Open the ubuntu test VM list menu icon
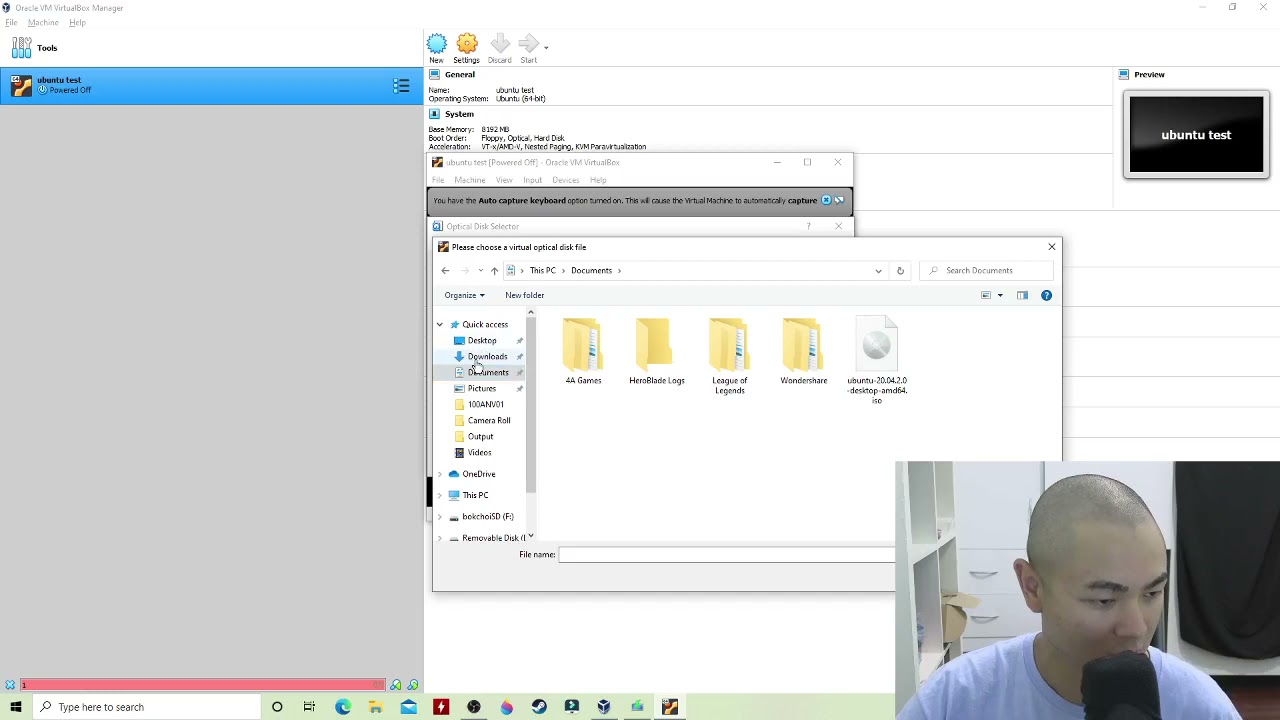 [401, 86]
